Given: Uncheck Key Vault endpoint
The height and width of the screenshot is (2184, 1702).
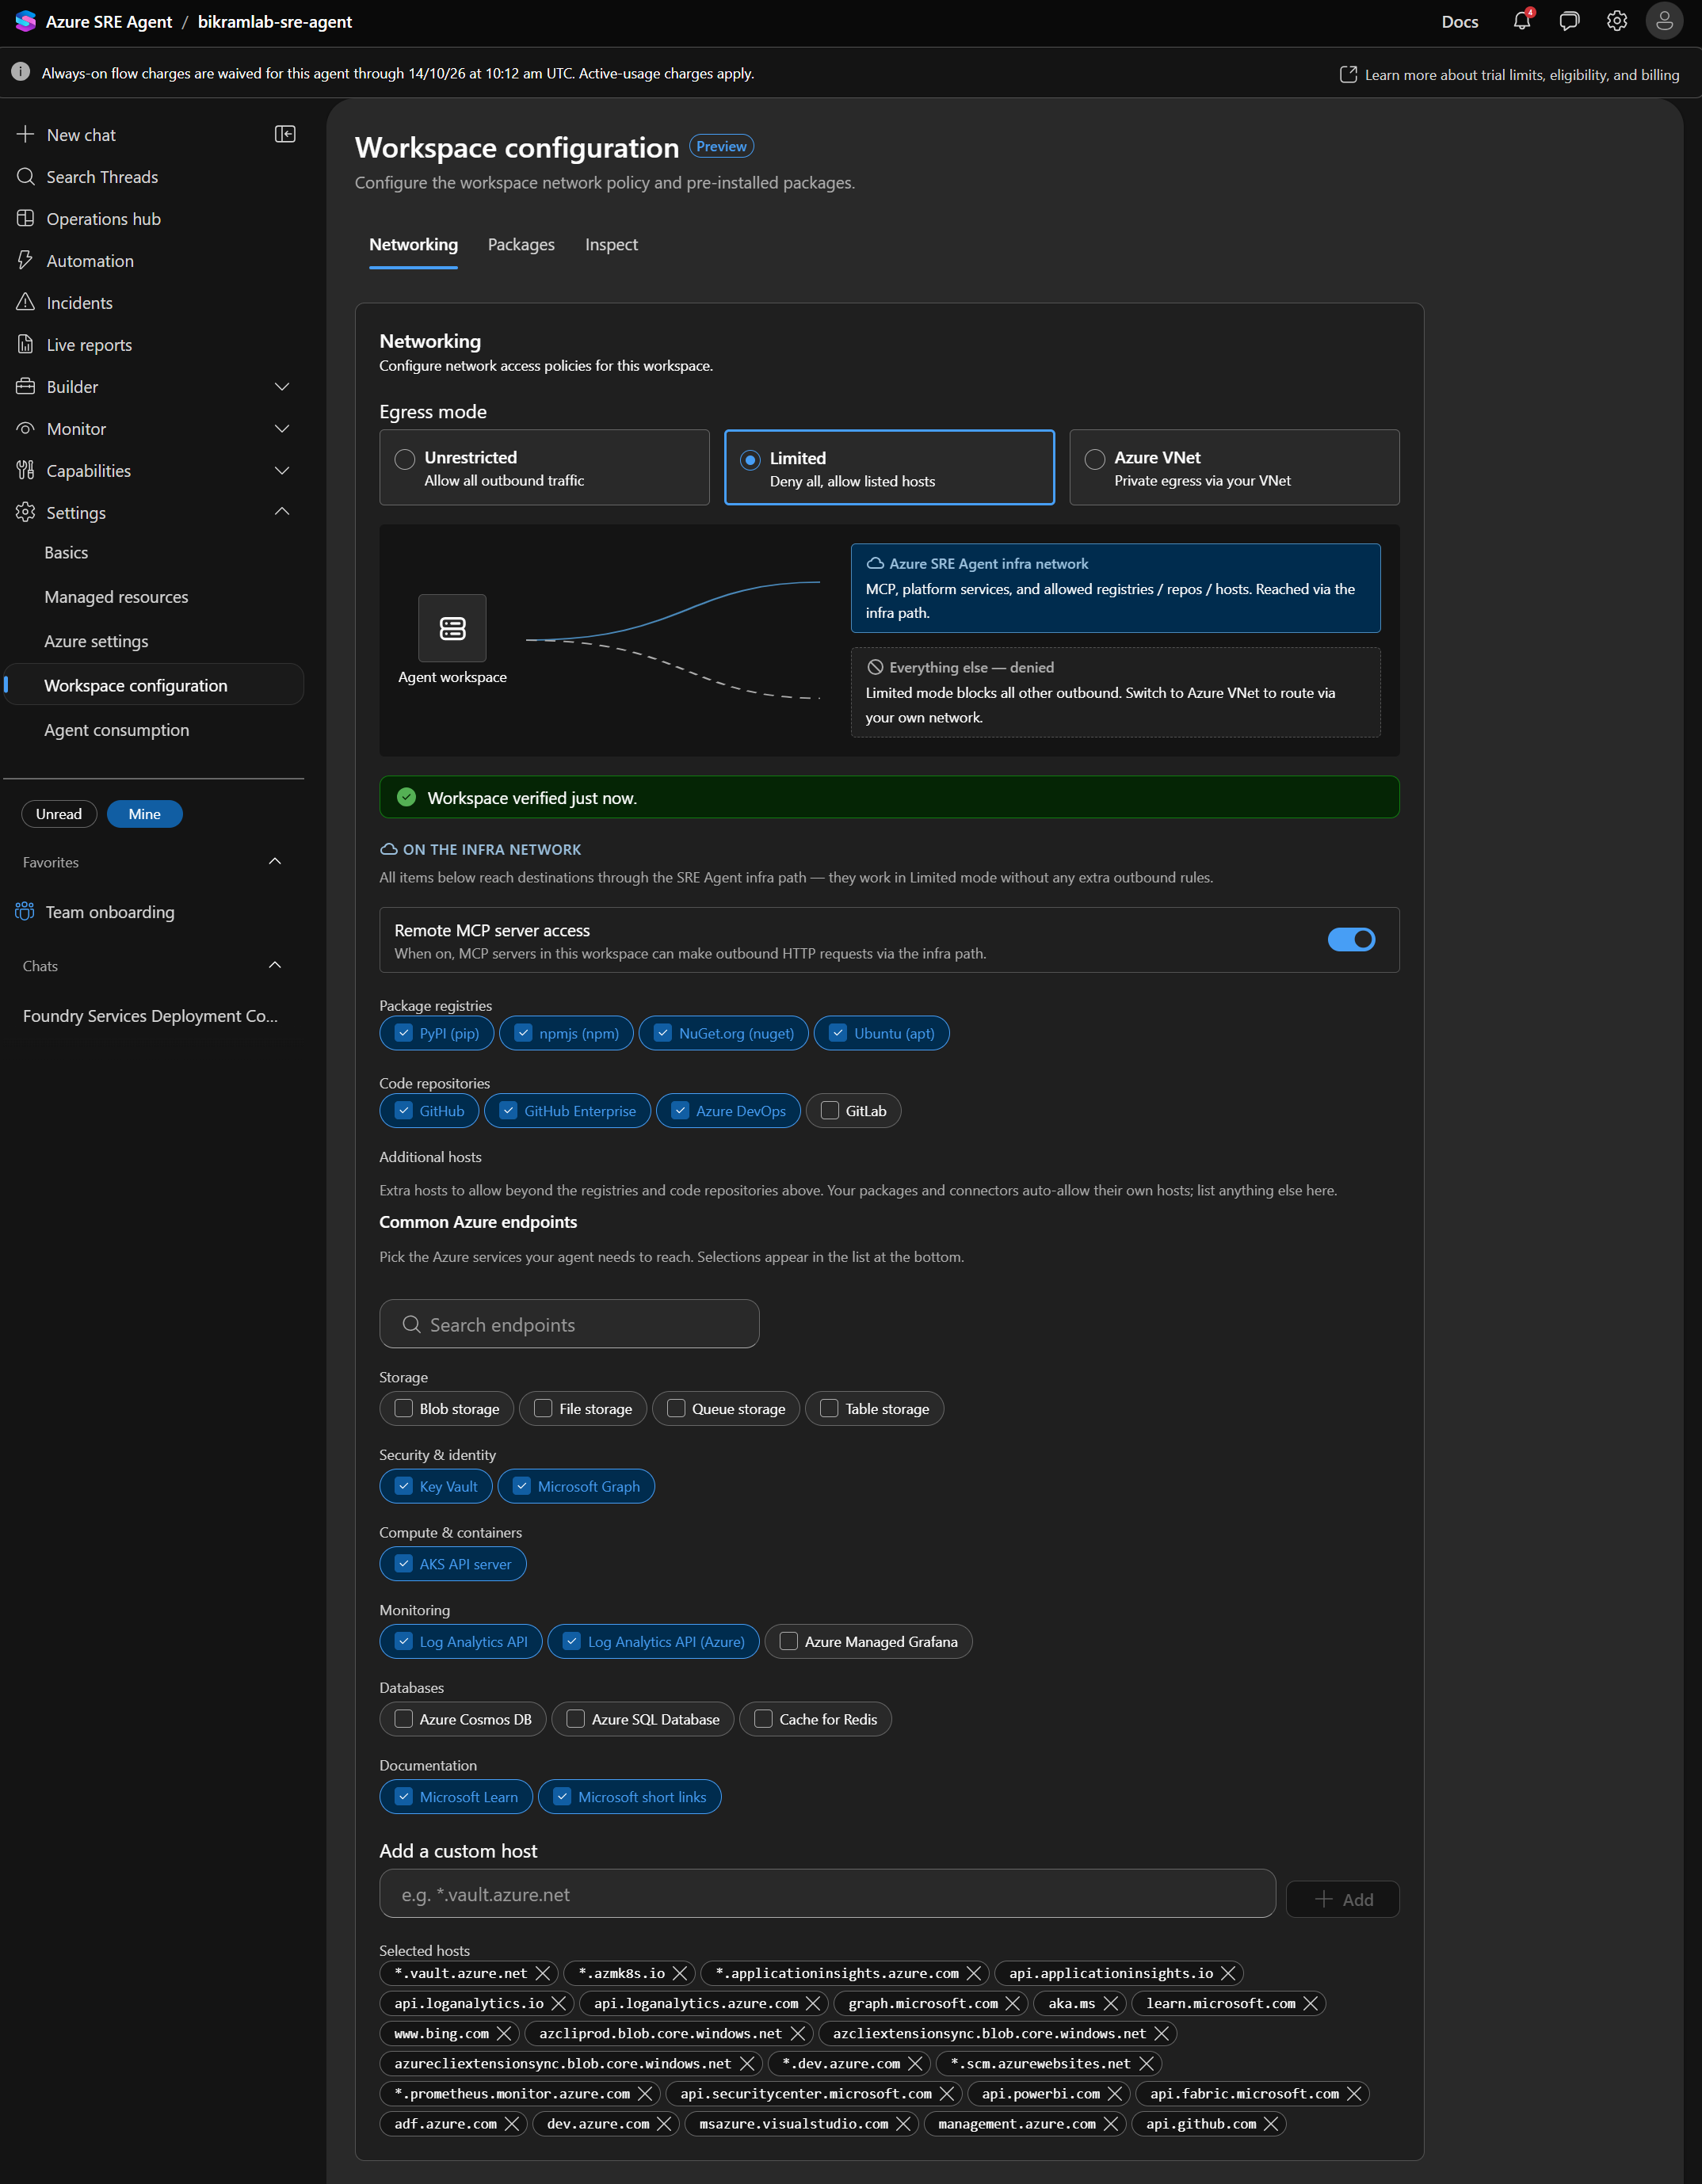Looking at the screenshot, I should coord(436,1486).
